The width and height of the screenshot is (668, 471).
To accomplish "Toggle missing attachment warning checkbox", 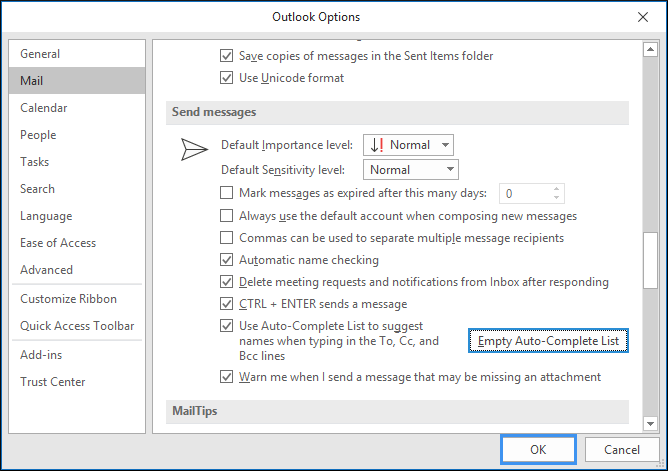I will tap(226, 377).
